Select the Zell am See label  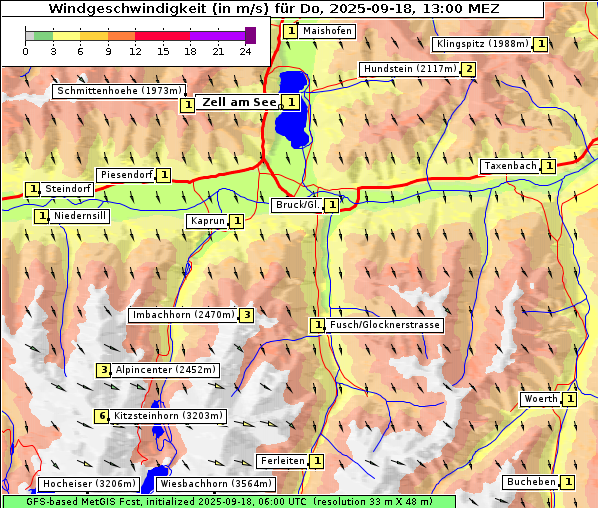(239, 102)
